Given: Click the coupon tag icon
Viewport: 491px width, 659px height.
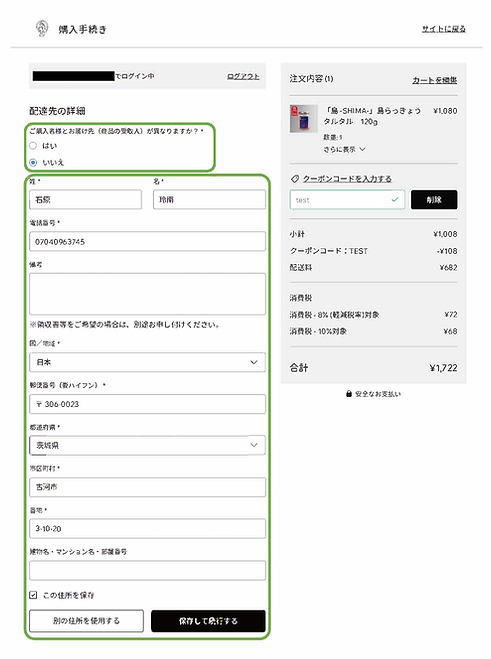Looking at the screenshot, I should 295,179.
